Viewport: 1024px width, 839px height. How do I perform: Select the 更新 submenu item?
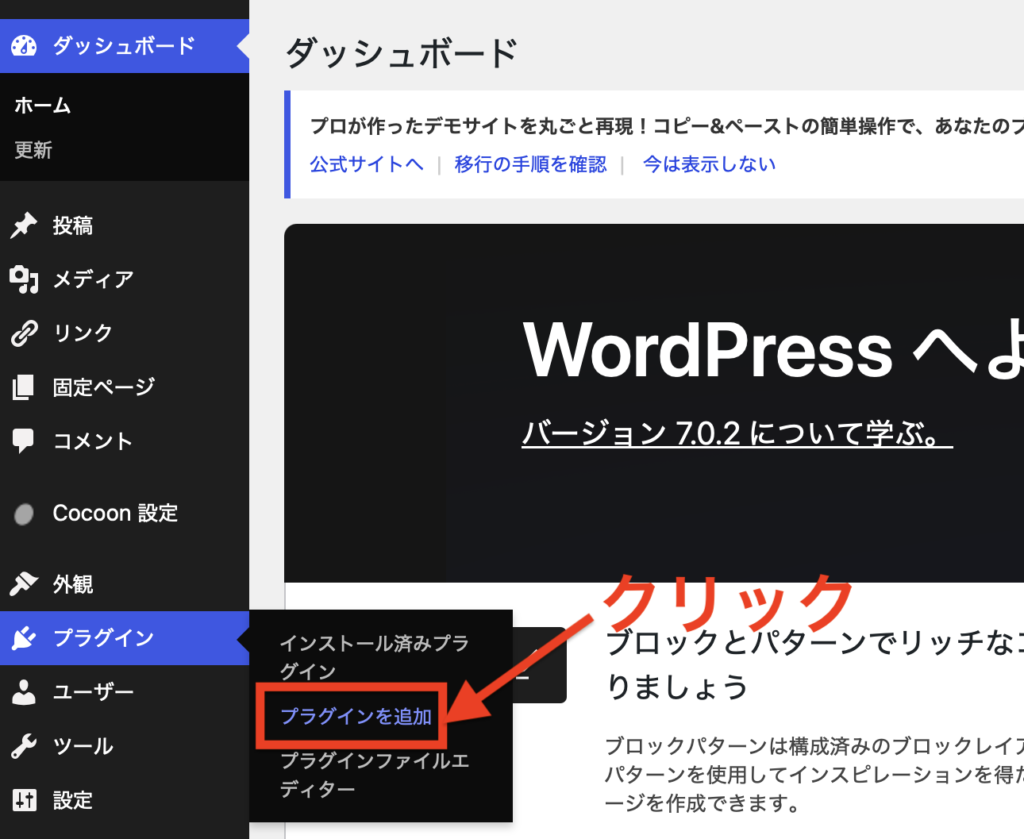click(x=33, y=150)
